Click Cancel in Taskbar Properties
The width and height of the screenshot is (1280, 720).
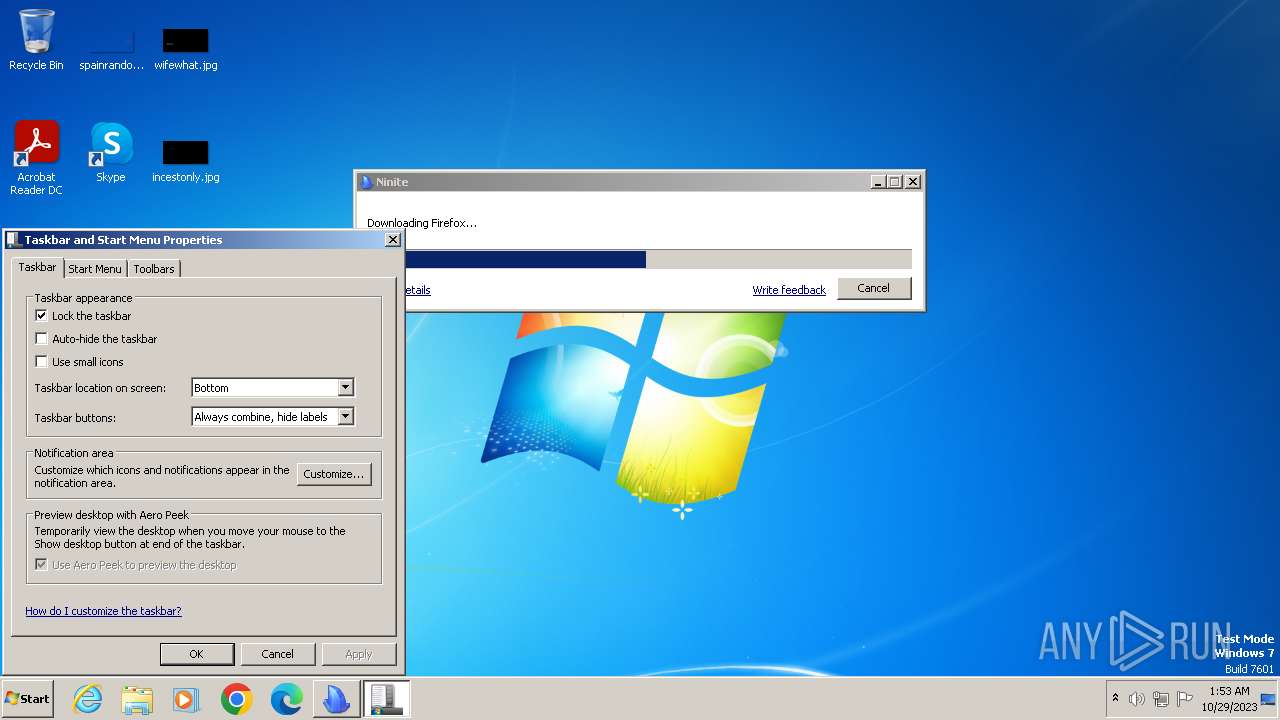click(277, 654)
